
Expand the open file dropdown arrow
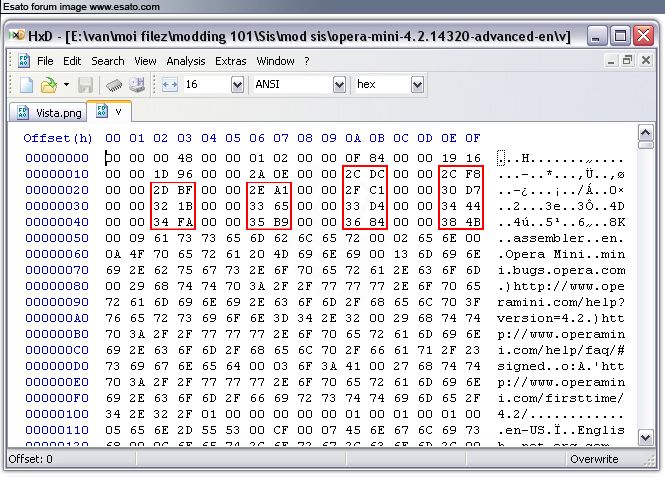pos(67,85)
